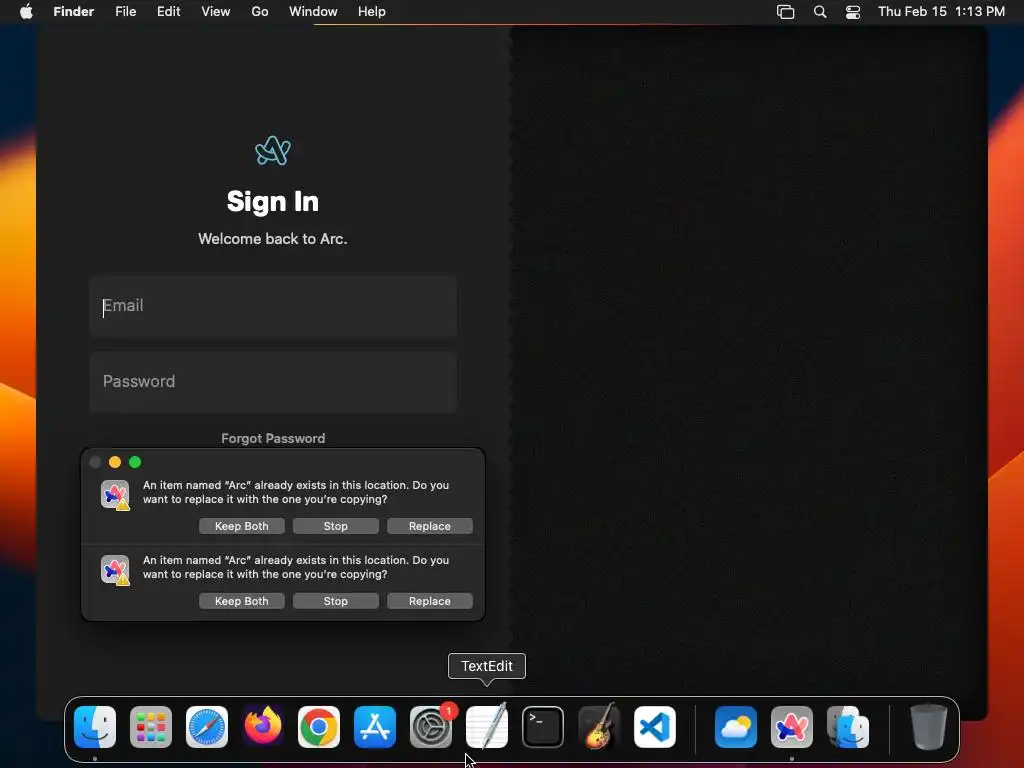The height and width of the screenshot is (768, 1024).
Task: Open Launchpad in the Dock
Action: pos(151,727)
